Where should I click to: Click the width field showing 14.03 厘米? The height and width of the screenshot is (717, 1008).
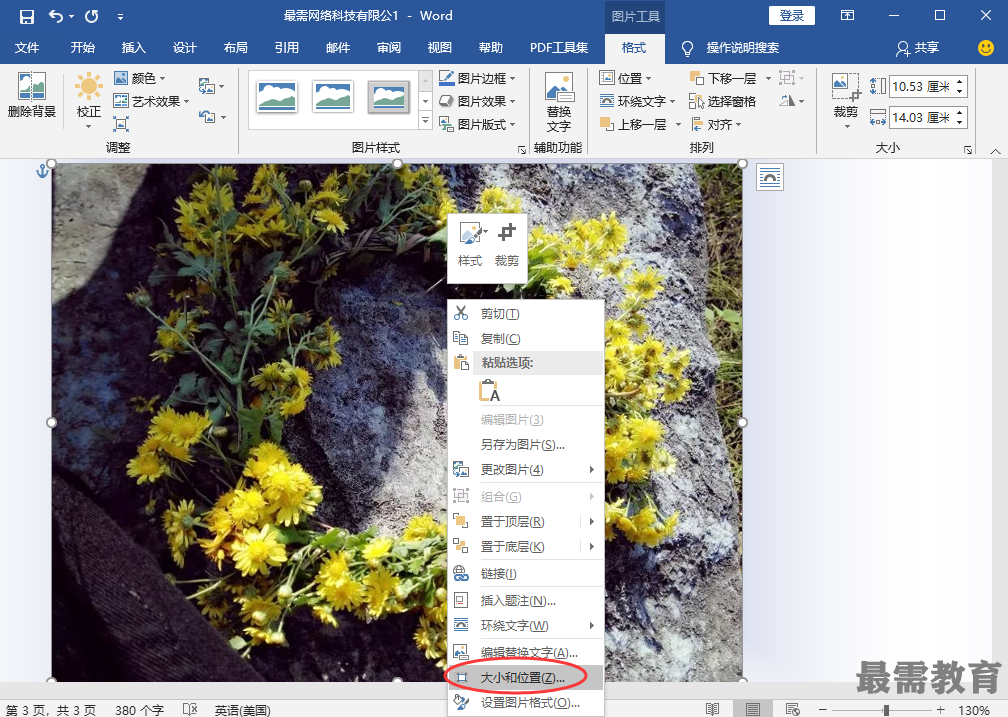point(921,118)
